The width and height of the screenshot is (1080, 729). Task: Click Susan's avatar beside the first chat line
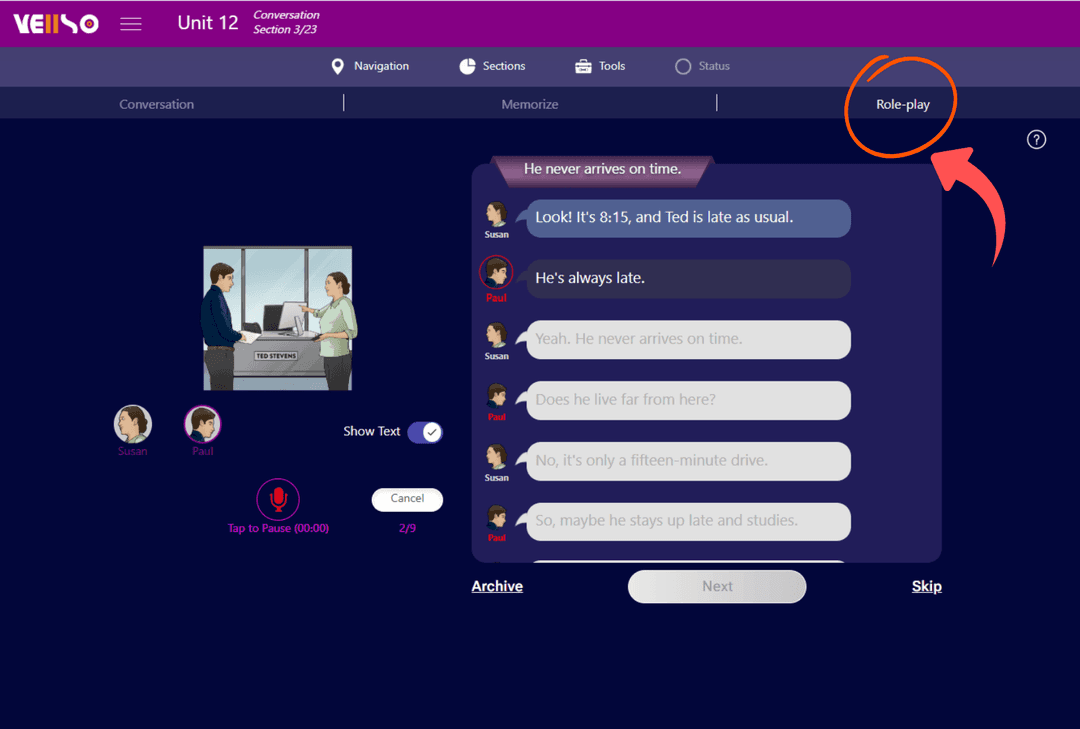pyautogui.click(x=496, y=213)
